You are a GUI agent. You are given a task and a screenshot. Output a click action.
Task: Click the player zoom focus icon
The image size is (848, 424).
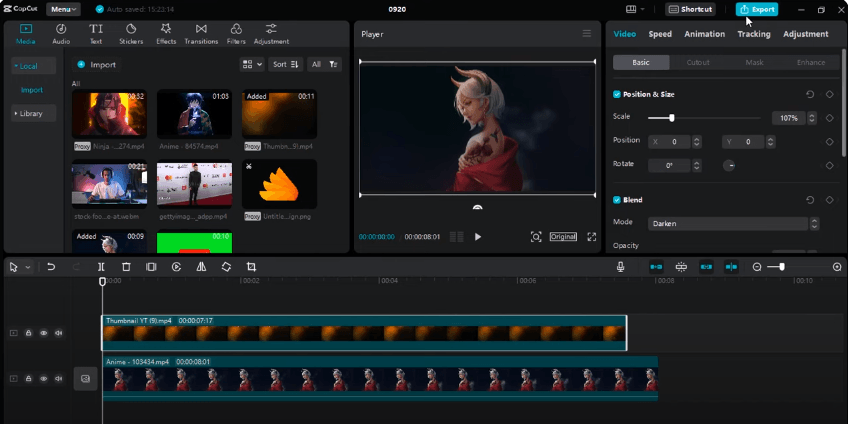coord(536,237)
